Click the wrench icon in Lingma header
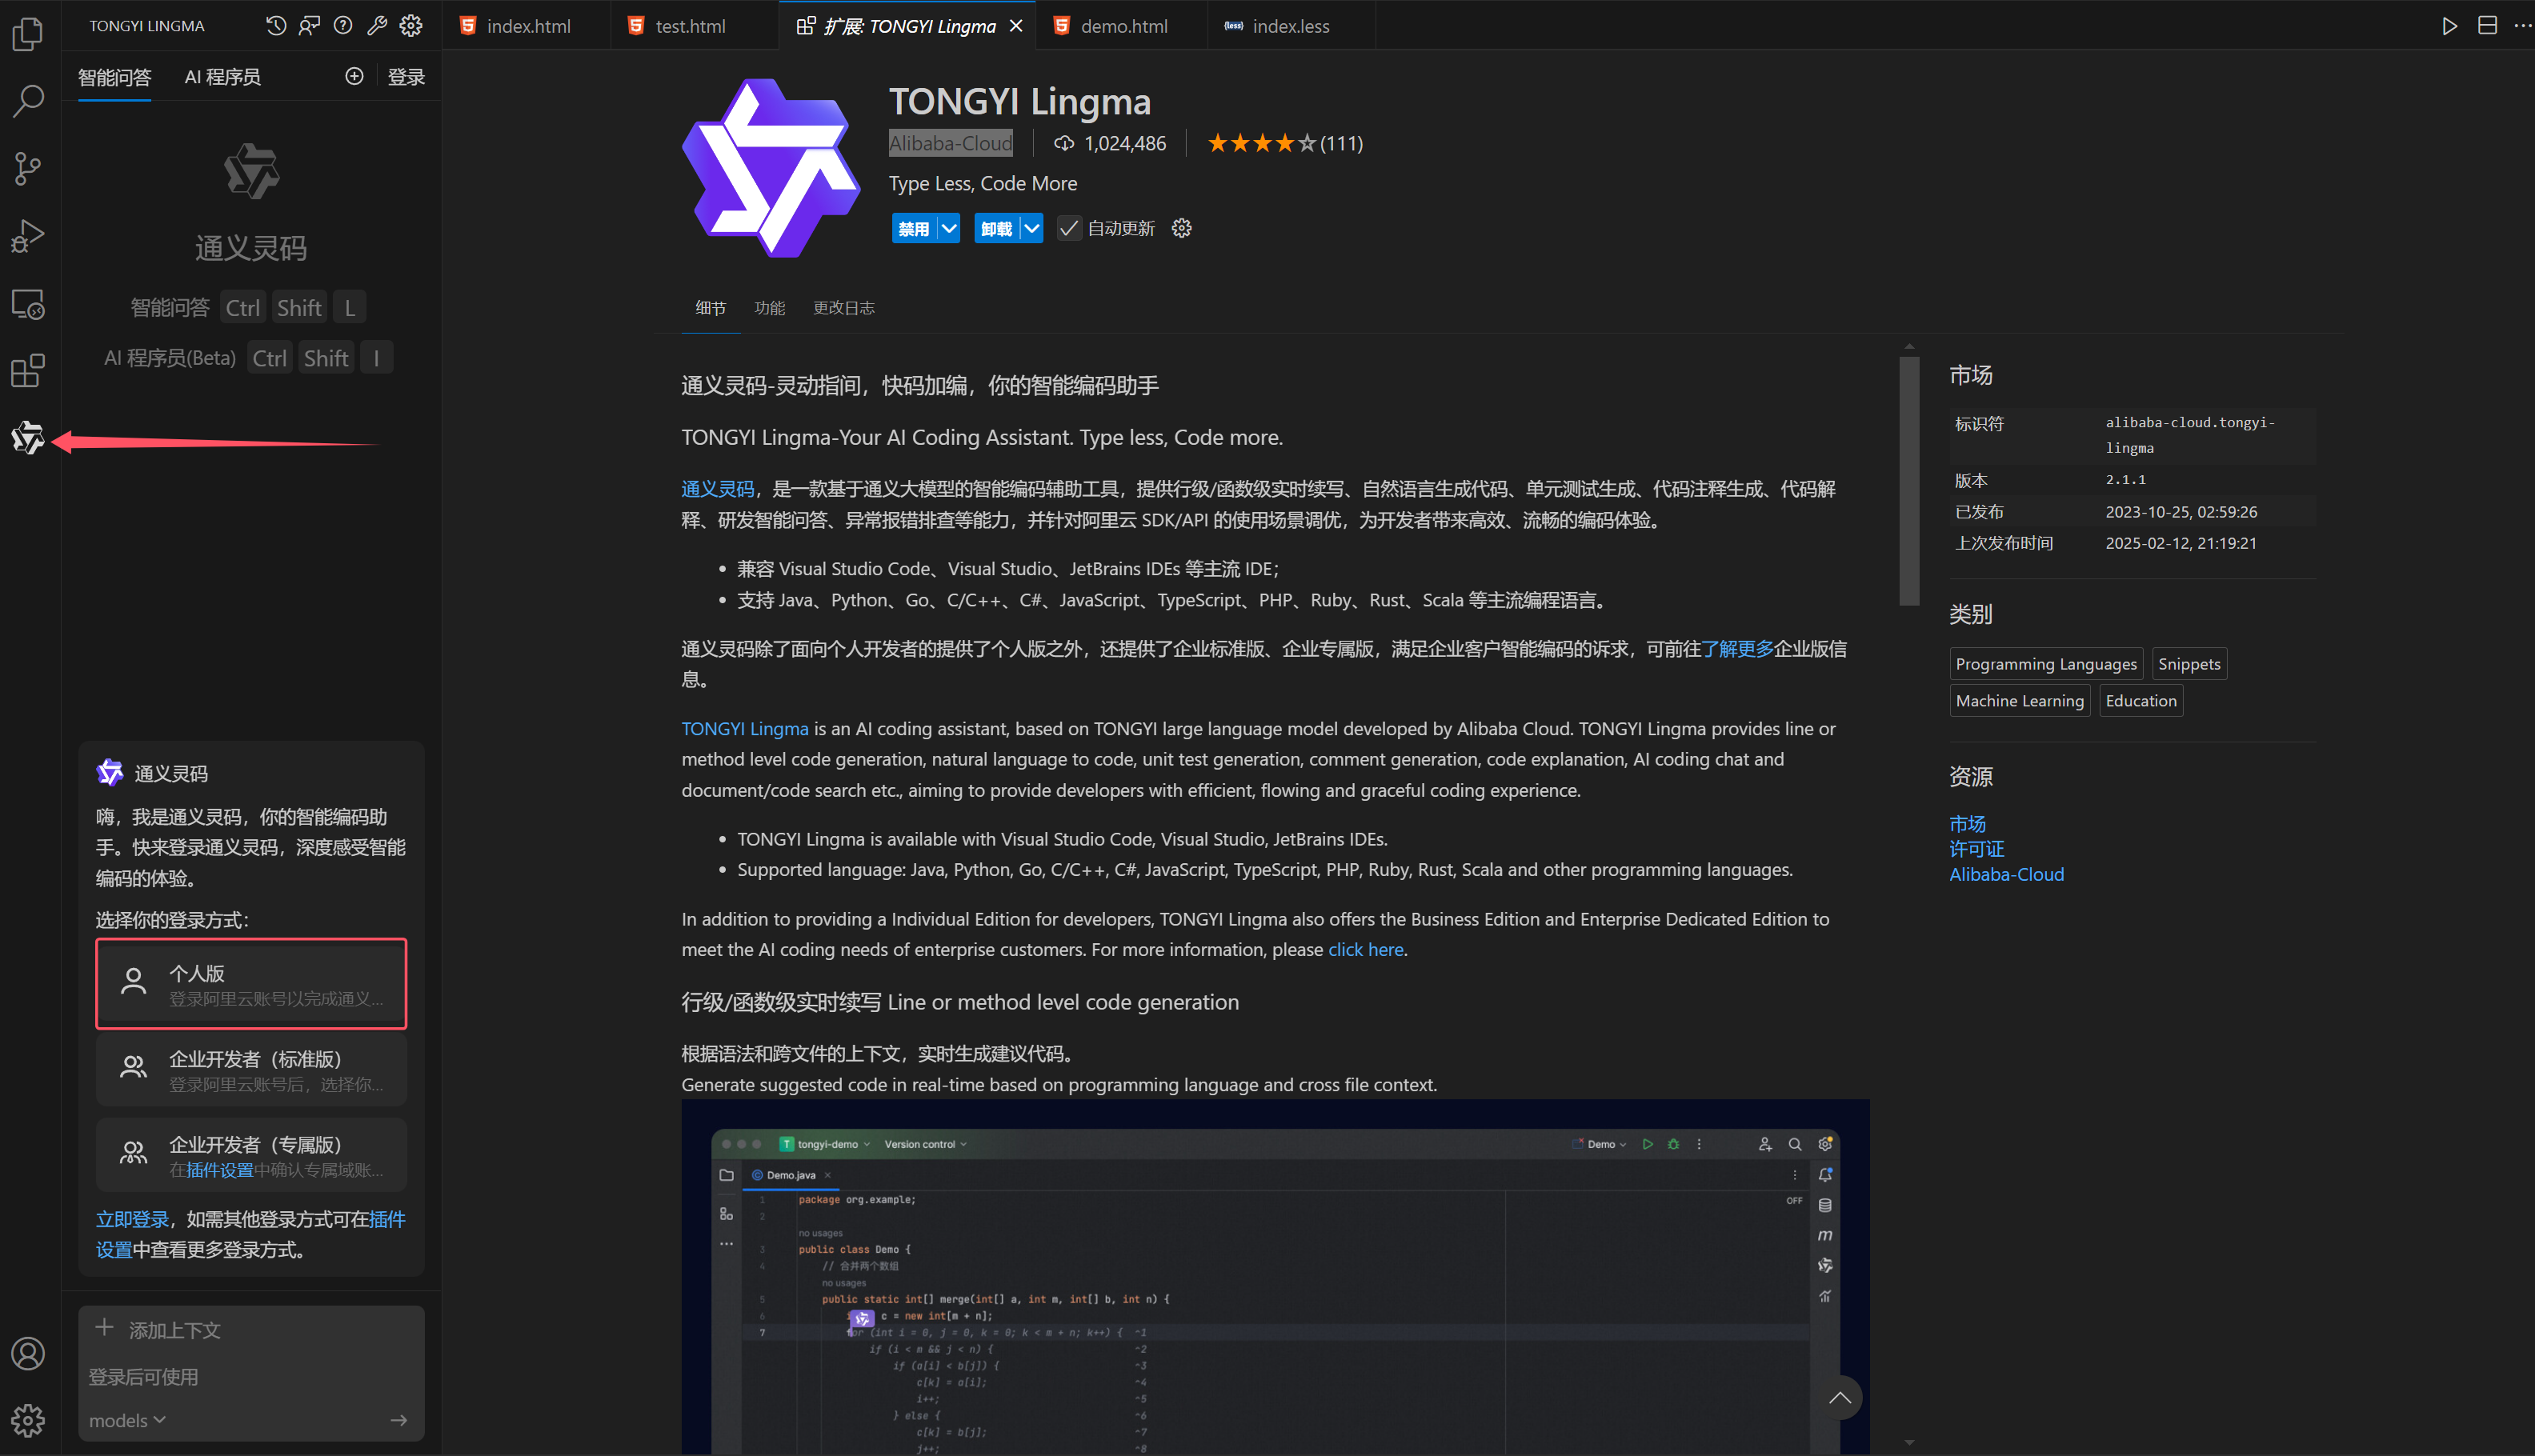This screenshot has height=1456, width=2535. 377,26
